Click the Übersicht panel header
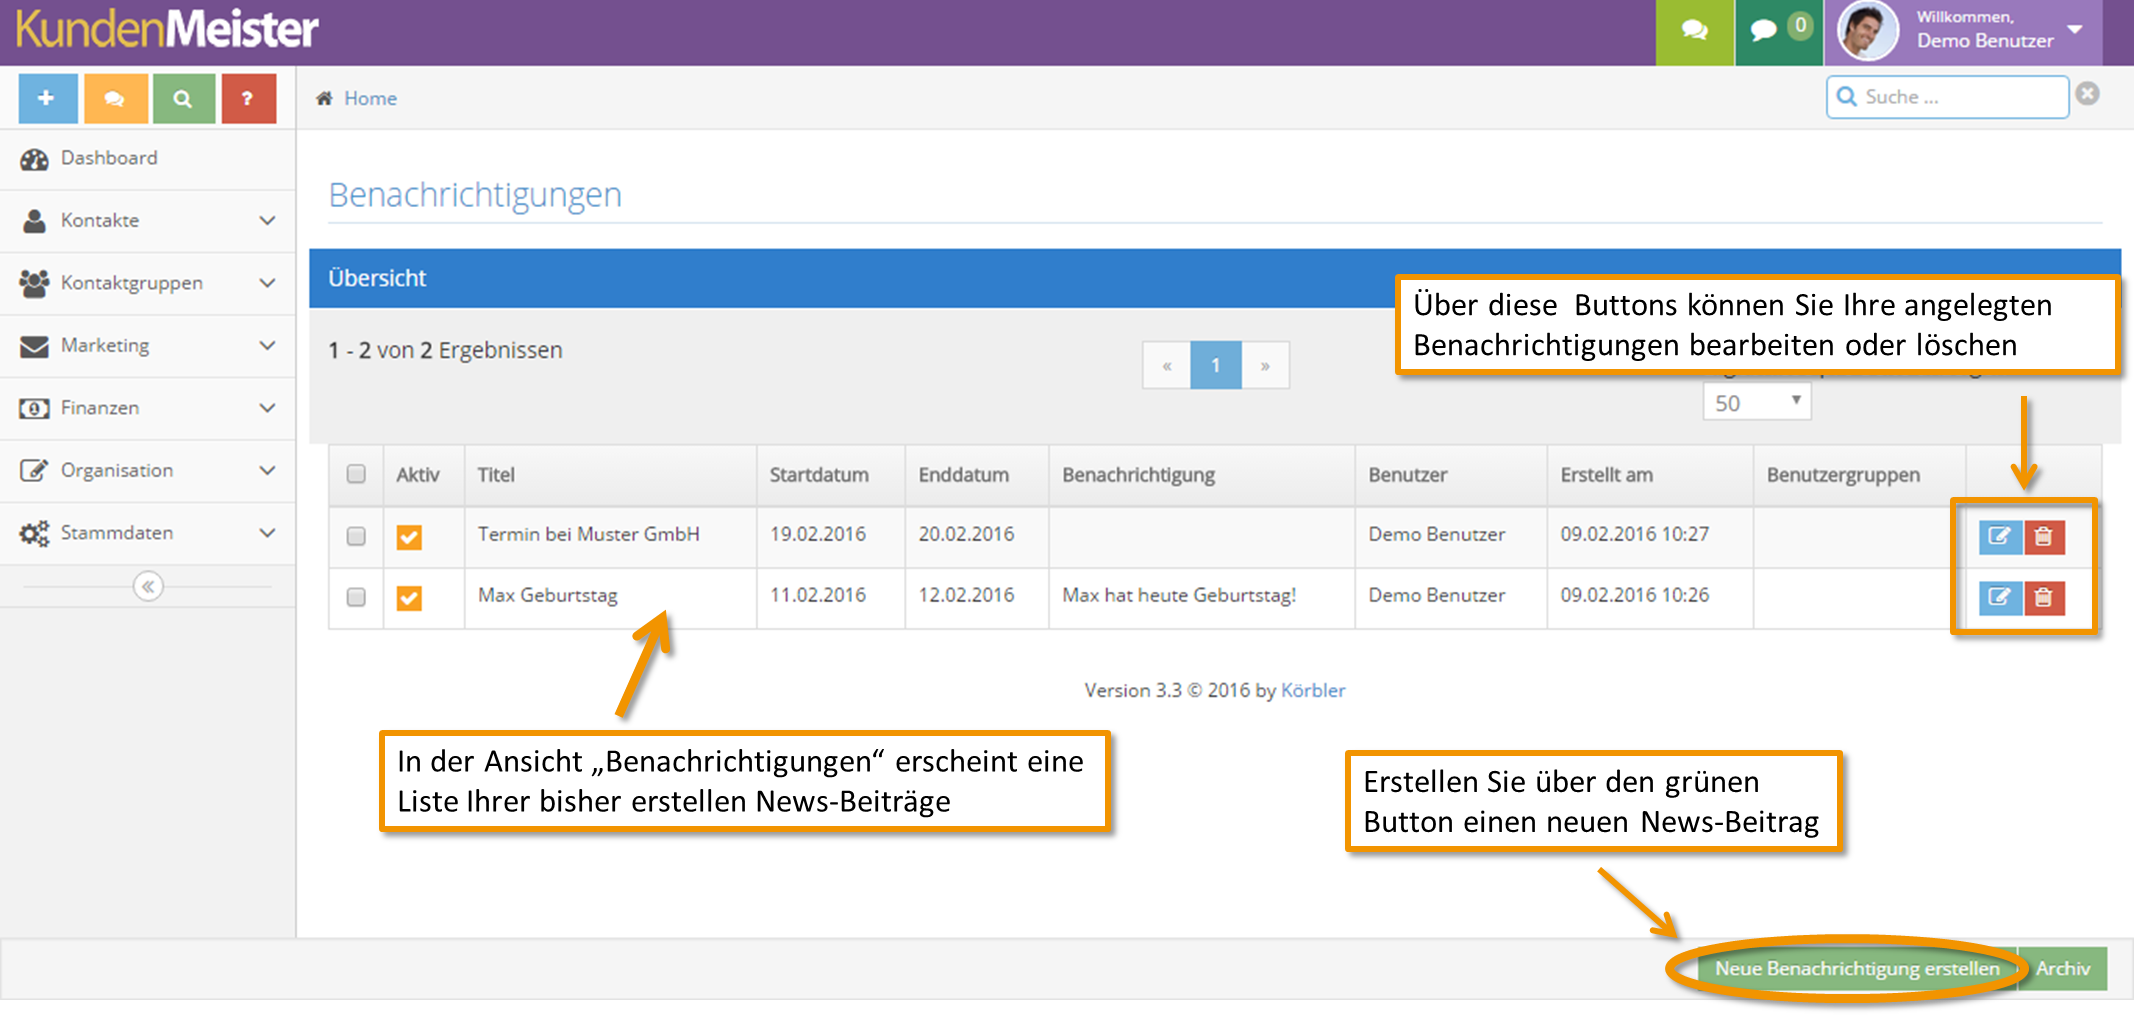This screenshot has width=2134, height=1016. [x=1215, y=278]
